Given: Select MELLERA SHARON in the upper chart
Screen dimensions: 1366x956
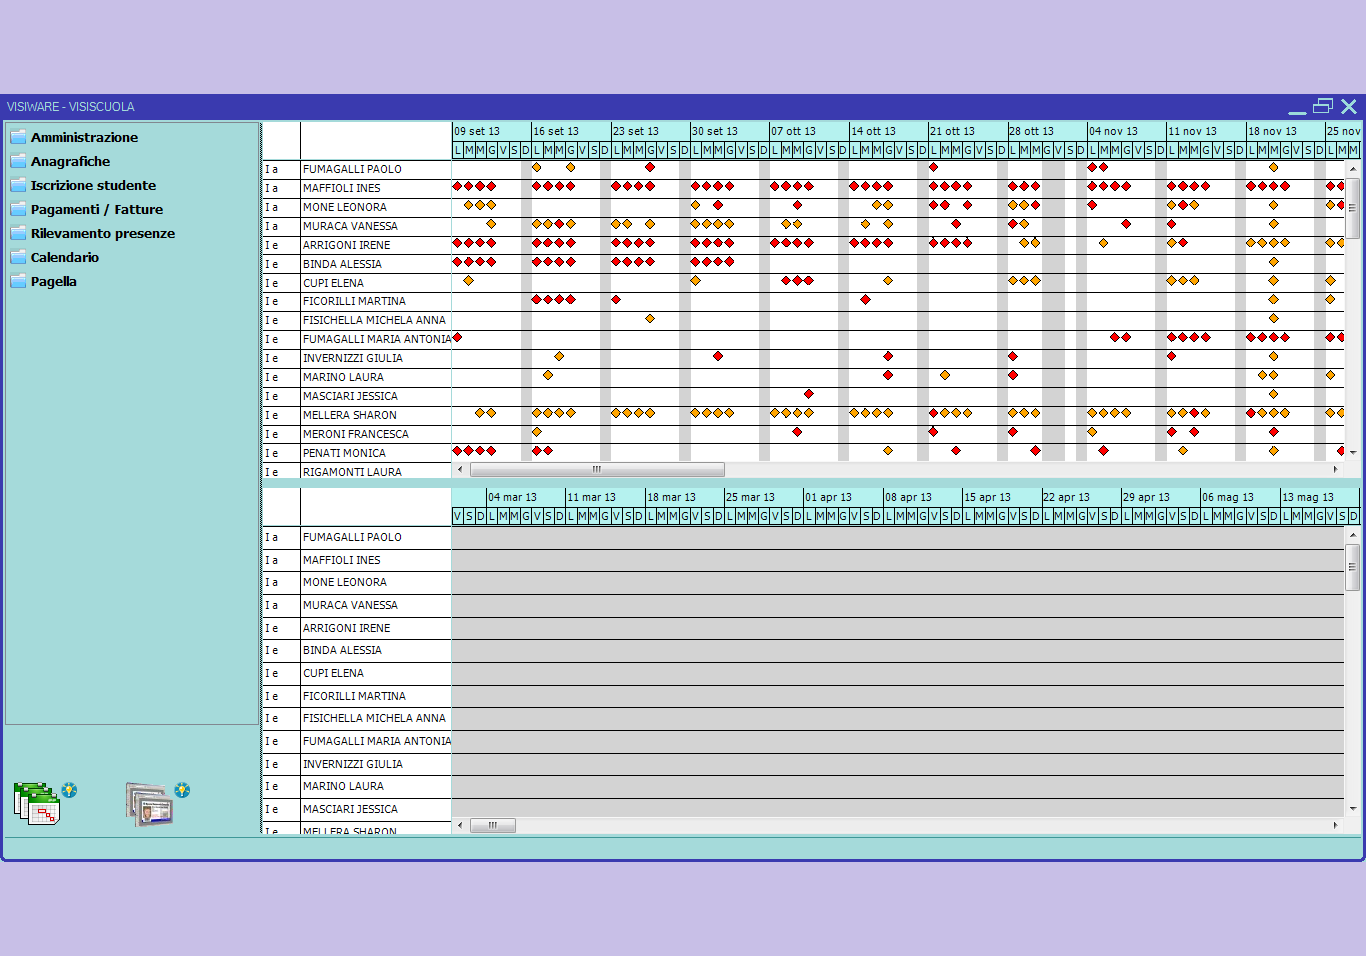Looking at the screenshot, I should tap(350, 415).
